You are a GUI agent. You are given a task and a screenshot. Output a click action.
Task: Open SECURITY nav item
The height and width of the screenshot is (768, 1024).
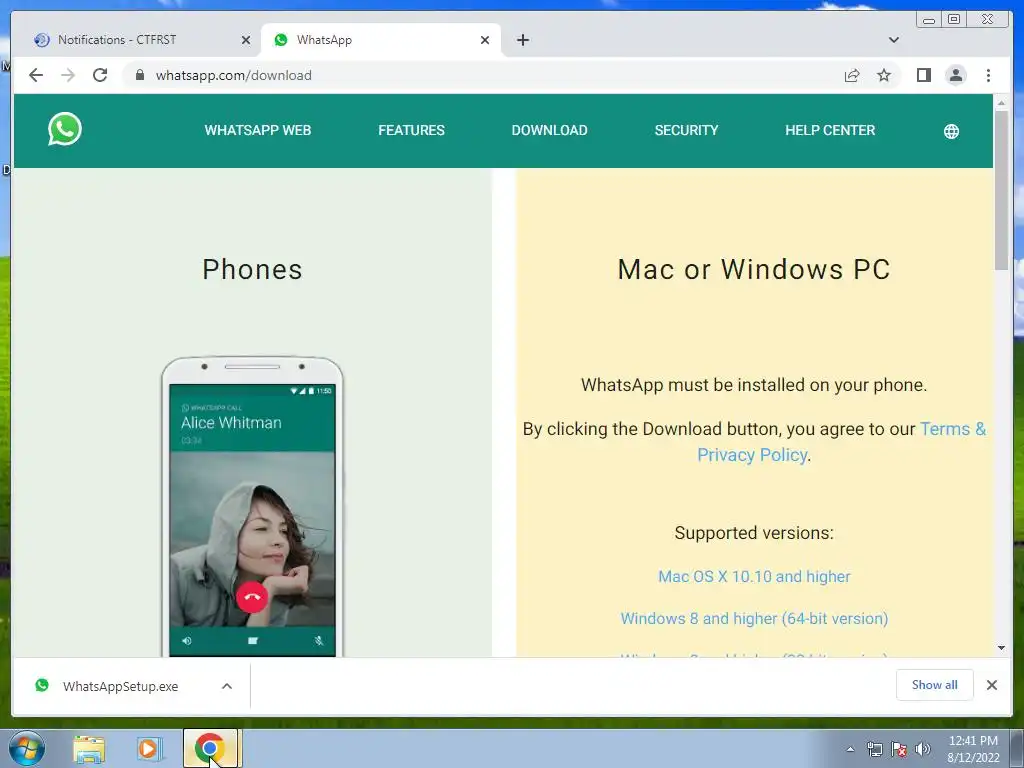click(x=686, y=130)
